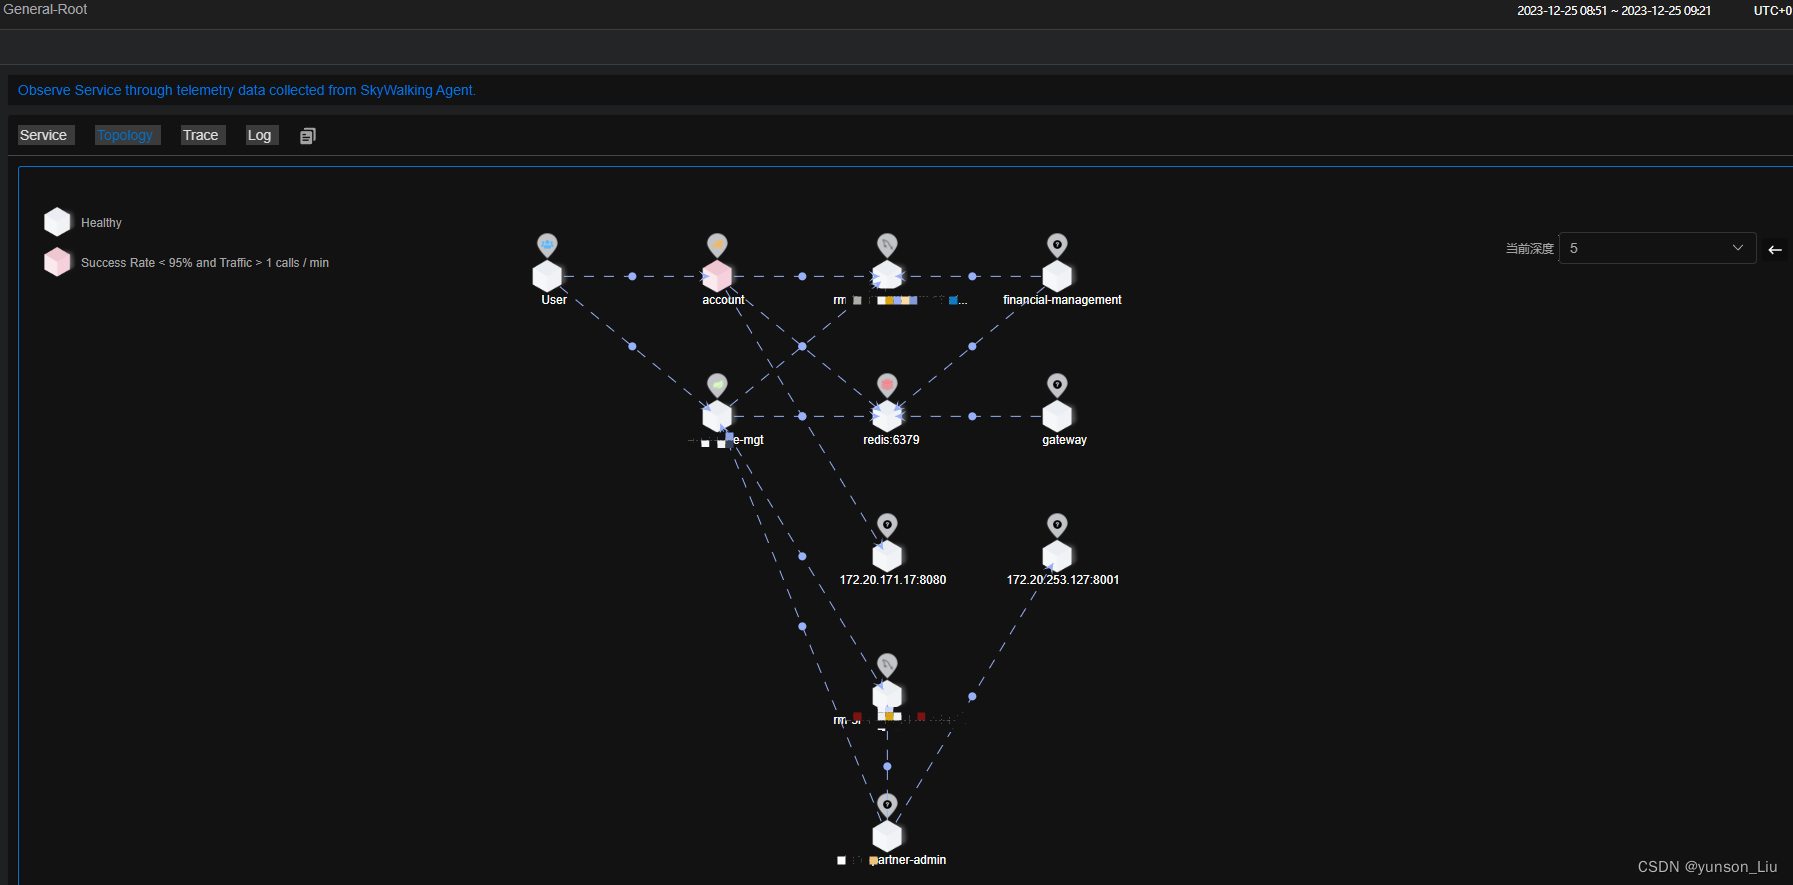Click the General-Root breadcrumb
The image size is (1793, 885).
45,9
